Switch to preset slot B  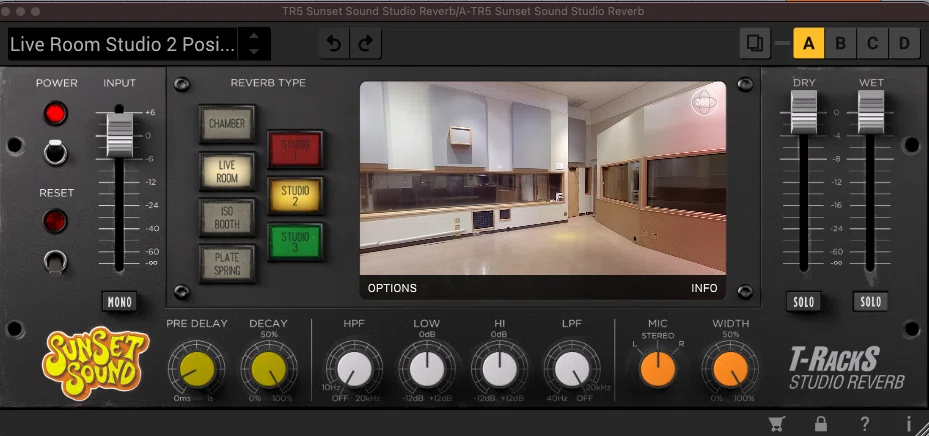840,43
